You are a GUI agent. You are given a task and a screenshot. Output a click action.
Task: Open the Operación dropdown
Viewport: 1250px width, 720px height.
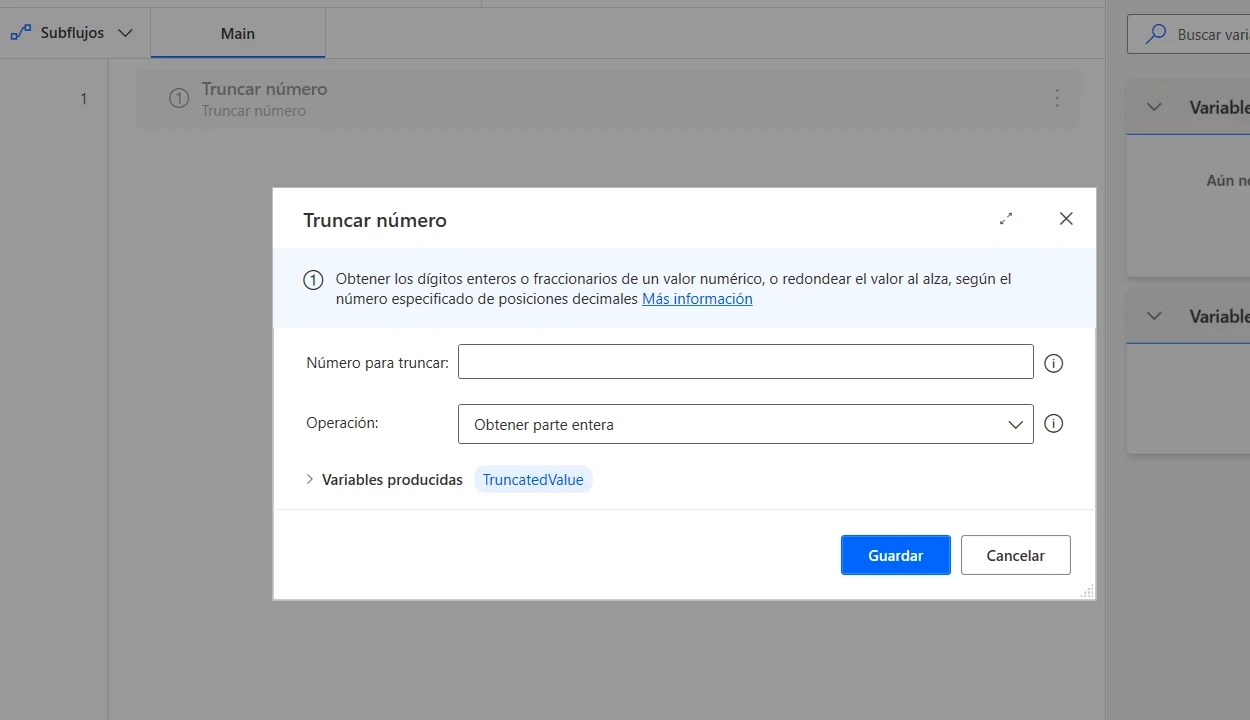coord(745,424)
